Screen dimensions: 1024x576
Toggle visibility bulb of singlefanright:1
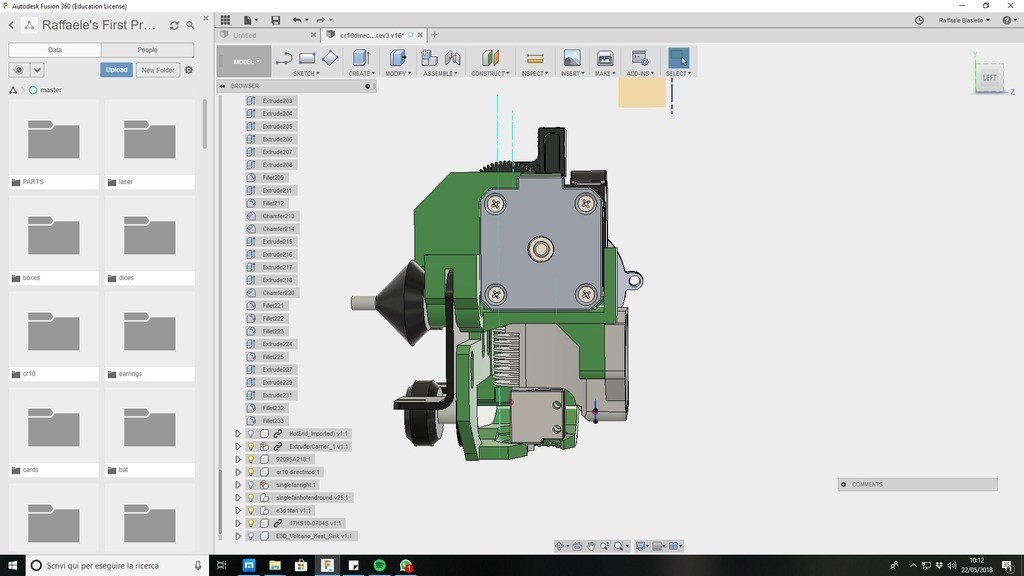click(251, 485)
